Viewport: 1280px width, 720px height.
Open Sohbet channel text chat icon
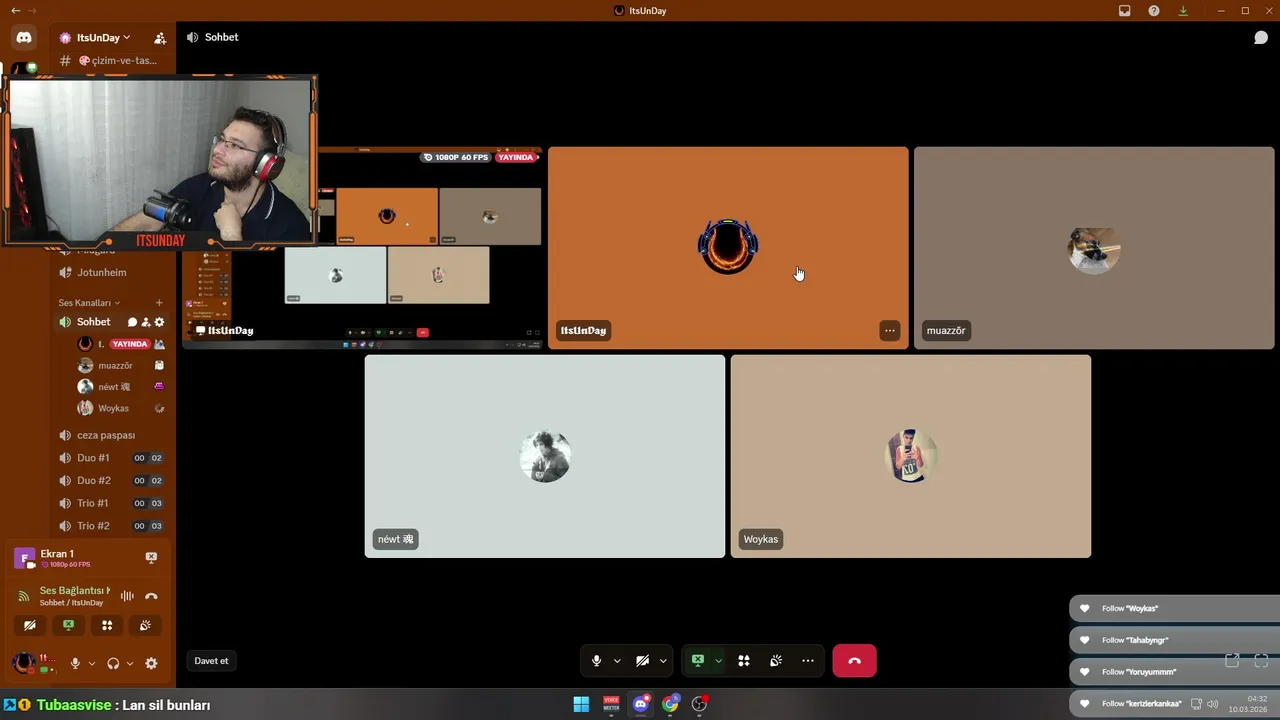(x=132, y=322)
